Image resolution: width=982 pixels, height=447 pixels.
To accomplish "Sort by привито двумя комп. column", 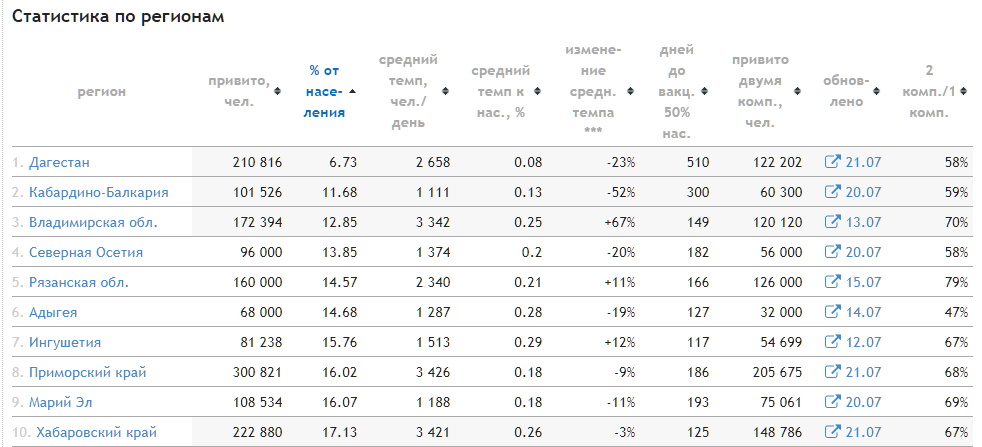I will point(760,91).
